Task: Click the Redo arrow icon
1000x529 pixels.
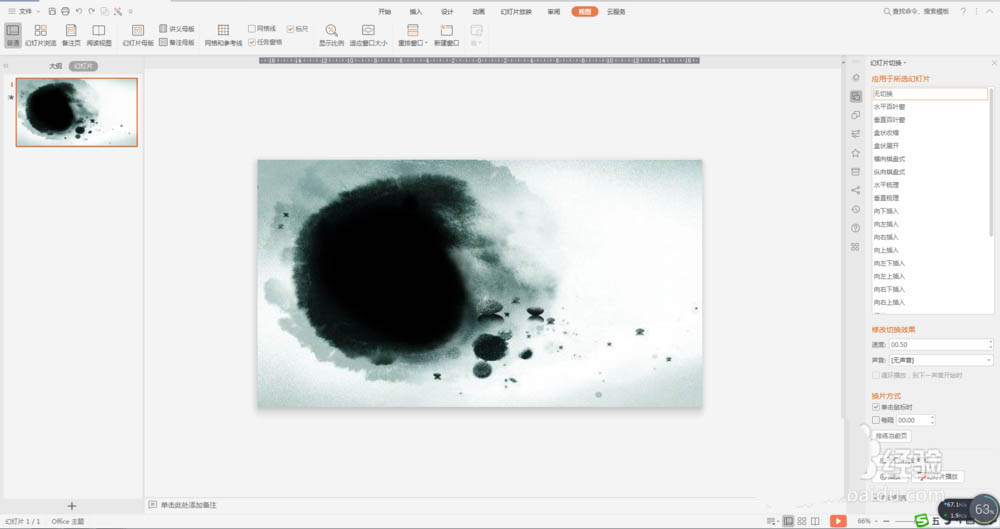Action: click(x=91, y=11)
